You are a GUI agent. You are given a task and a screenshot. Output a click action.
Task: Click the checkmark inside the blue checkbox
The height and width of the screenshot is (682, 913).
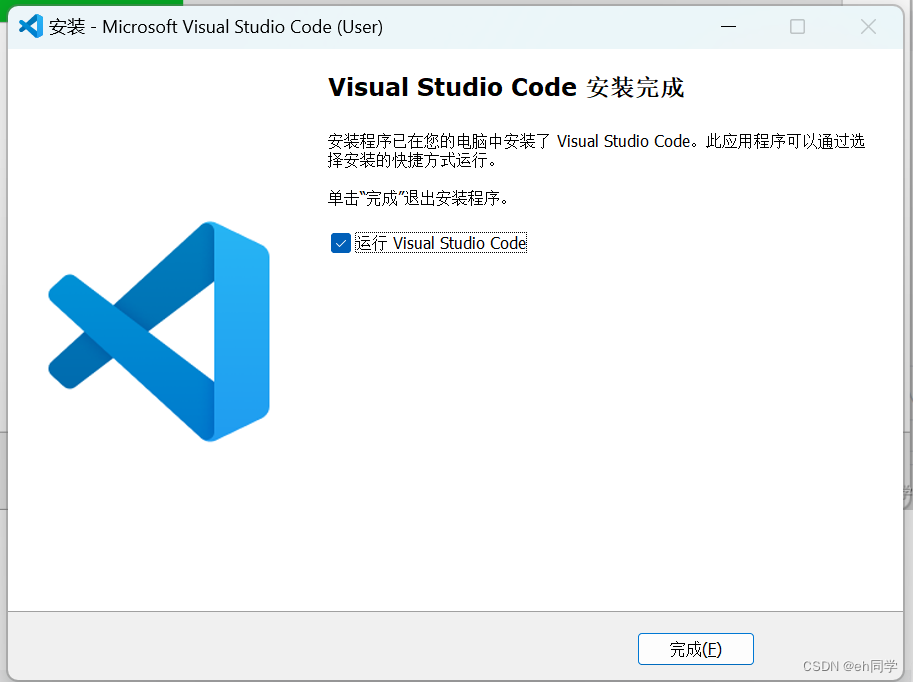[x=341, y=243]
